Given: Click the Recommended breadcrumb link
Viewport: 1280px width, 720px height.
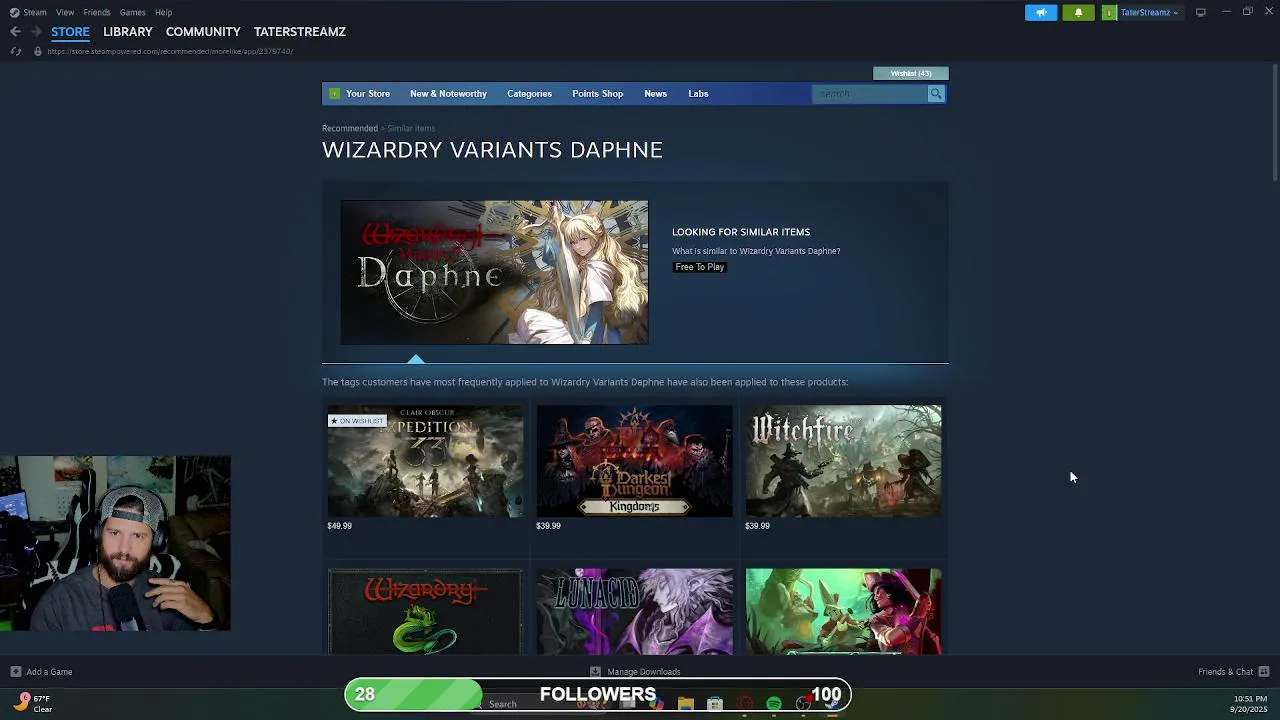Looking at the screenshot, I should point(350,128).
